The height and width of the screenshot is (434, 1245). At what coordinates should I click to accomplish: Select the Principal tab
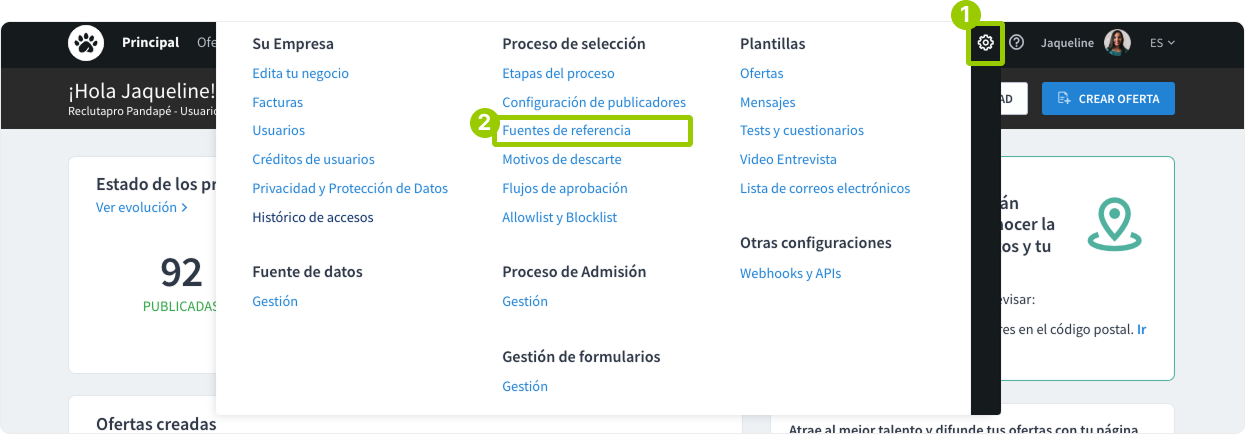point(150,43)
